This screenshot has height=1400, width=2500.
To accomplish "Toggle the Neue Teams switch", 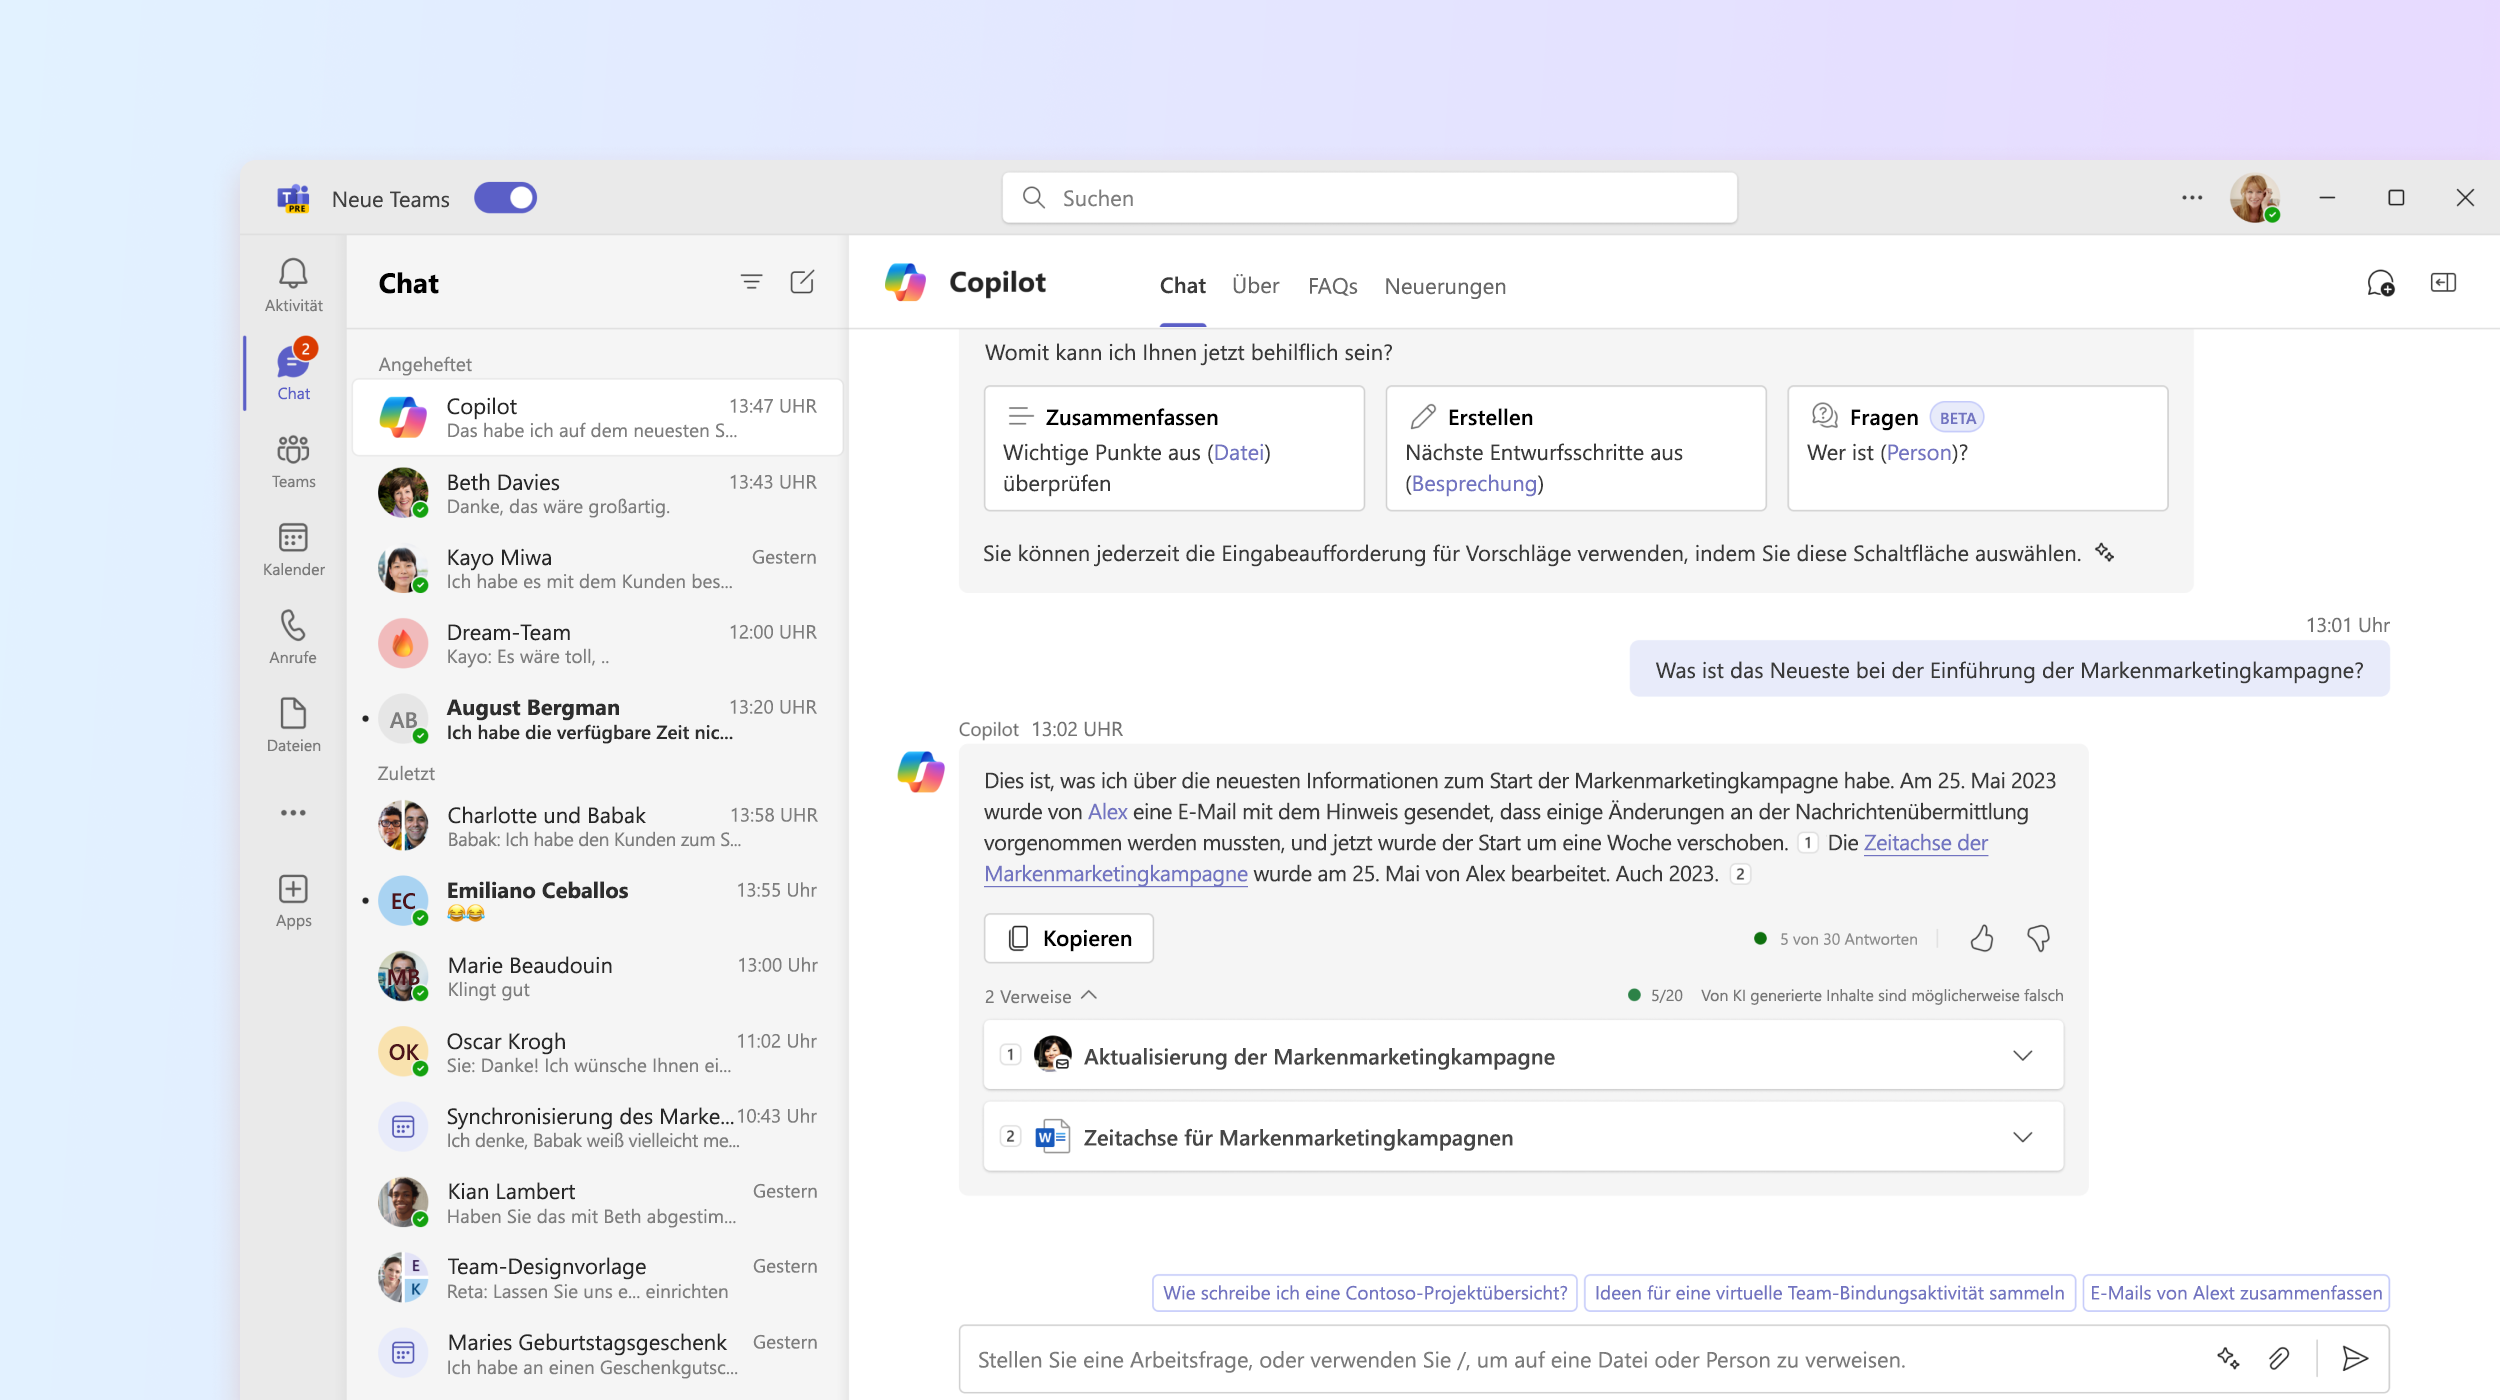I will tap(505, 198).
